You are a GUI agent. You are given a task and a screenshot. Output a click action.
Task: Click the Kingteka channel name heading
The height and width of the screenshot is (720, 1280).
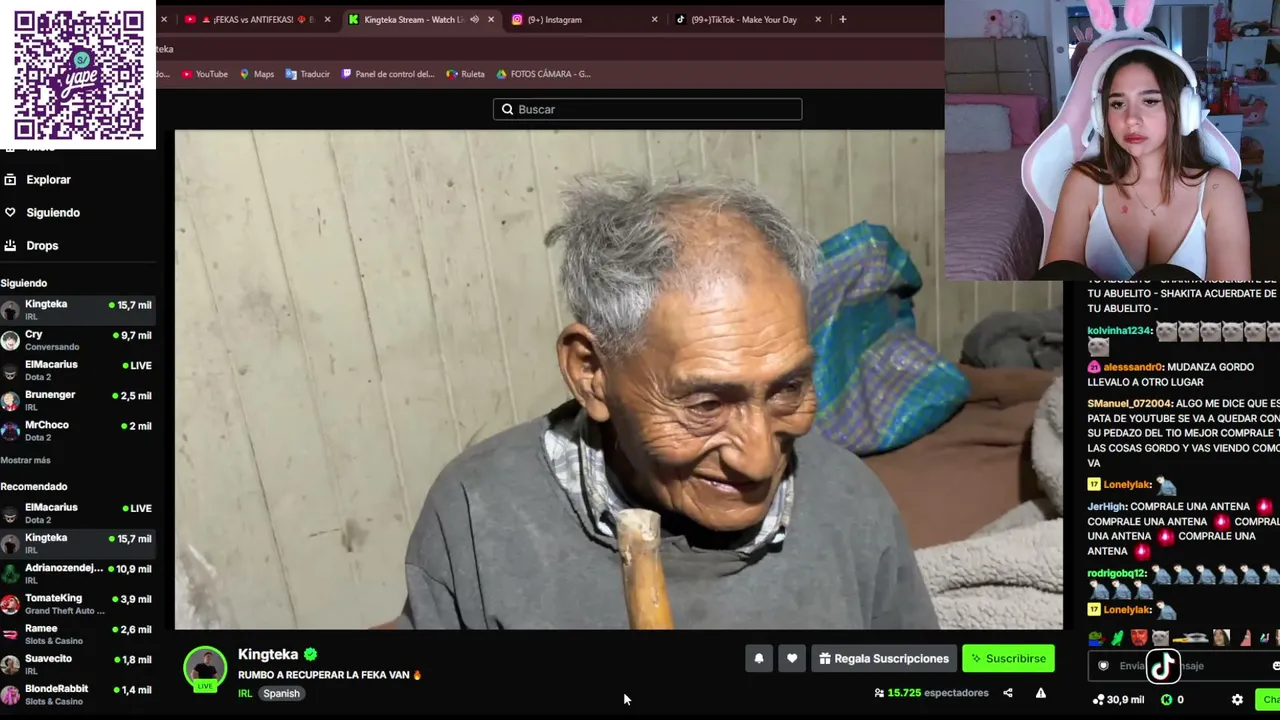point(268,655)
